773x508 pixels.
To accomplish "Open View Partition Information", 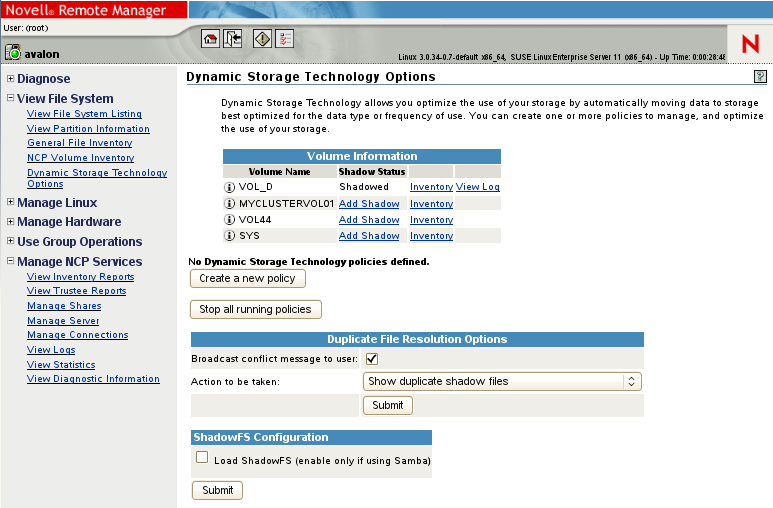I will (88, 129).
